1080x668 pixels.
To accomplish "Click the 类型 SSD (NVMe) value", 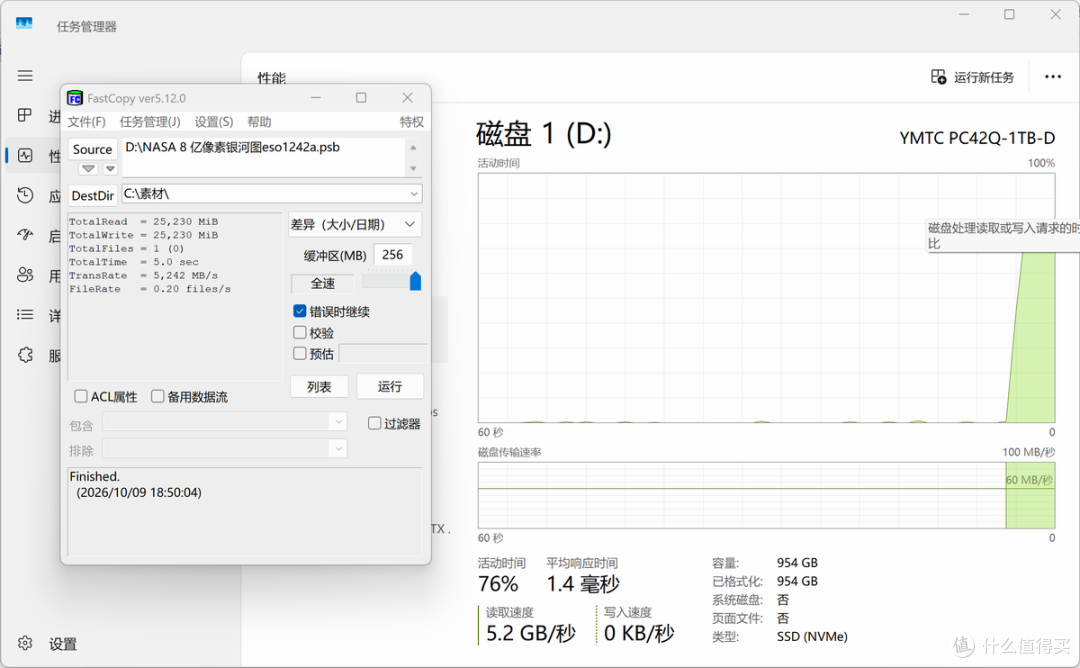I will pos(812,637).
